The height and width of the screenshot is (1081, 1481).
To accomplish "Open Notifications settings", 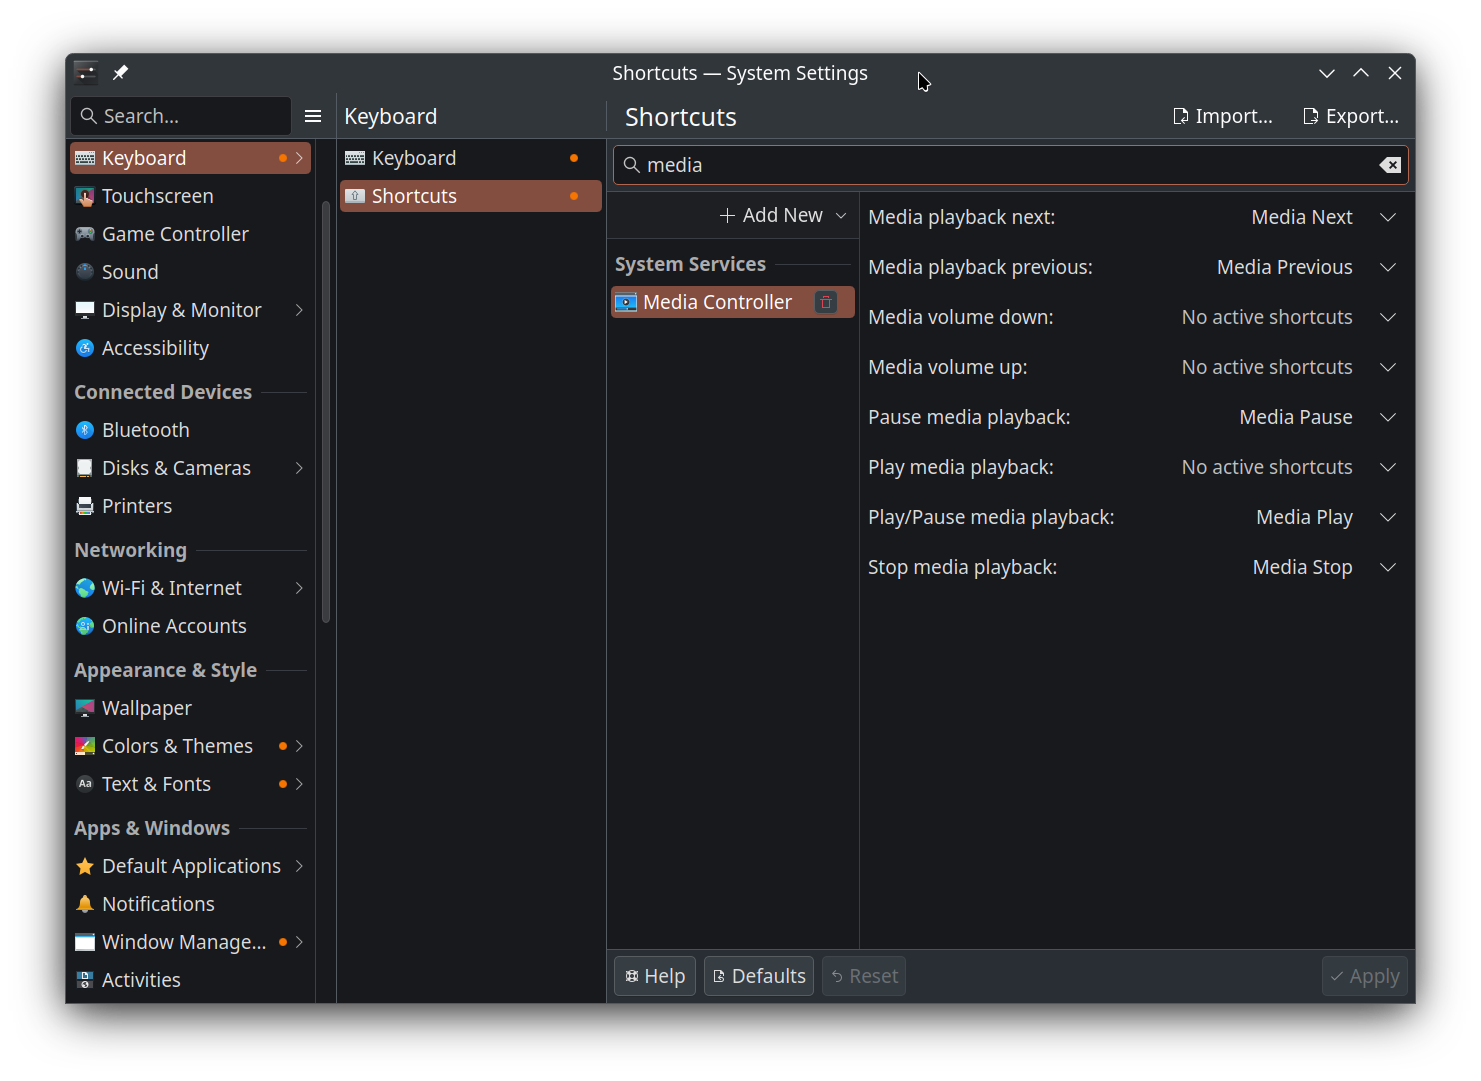I will 158,904.
